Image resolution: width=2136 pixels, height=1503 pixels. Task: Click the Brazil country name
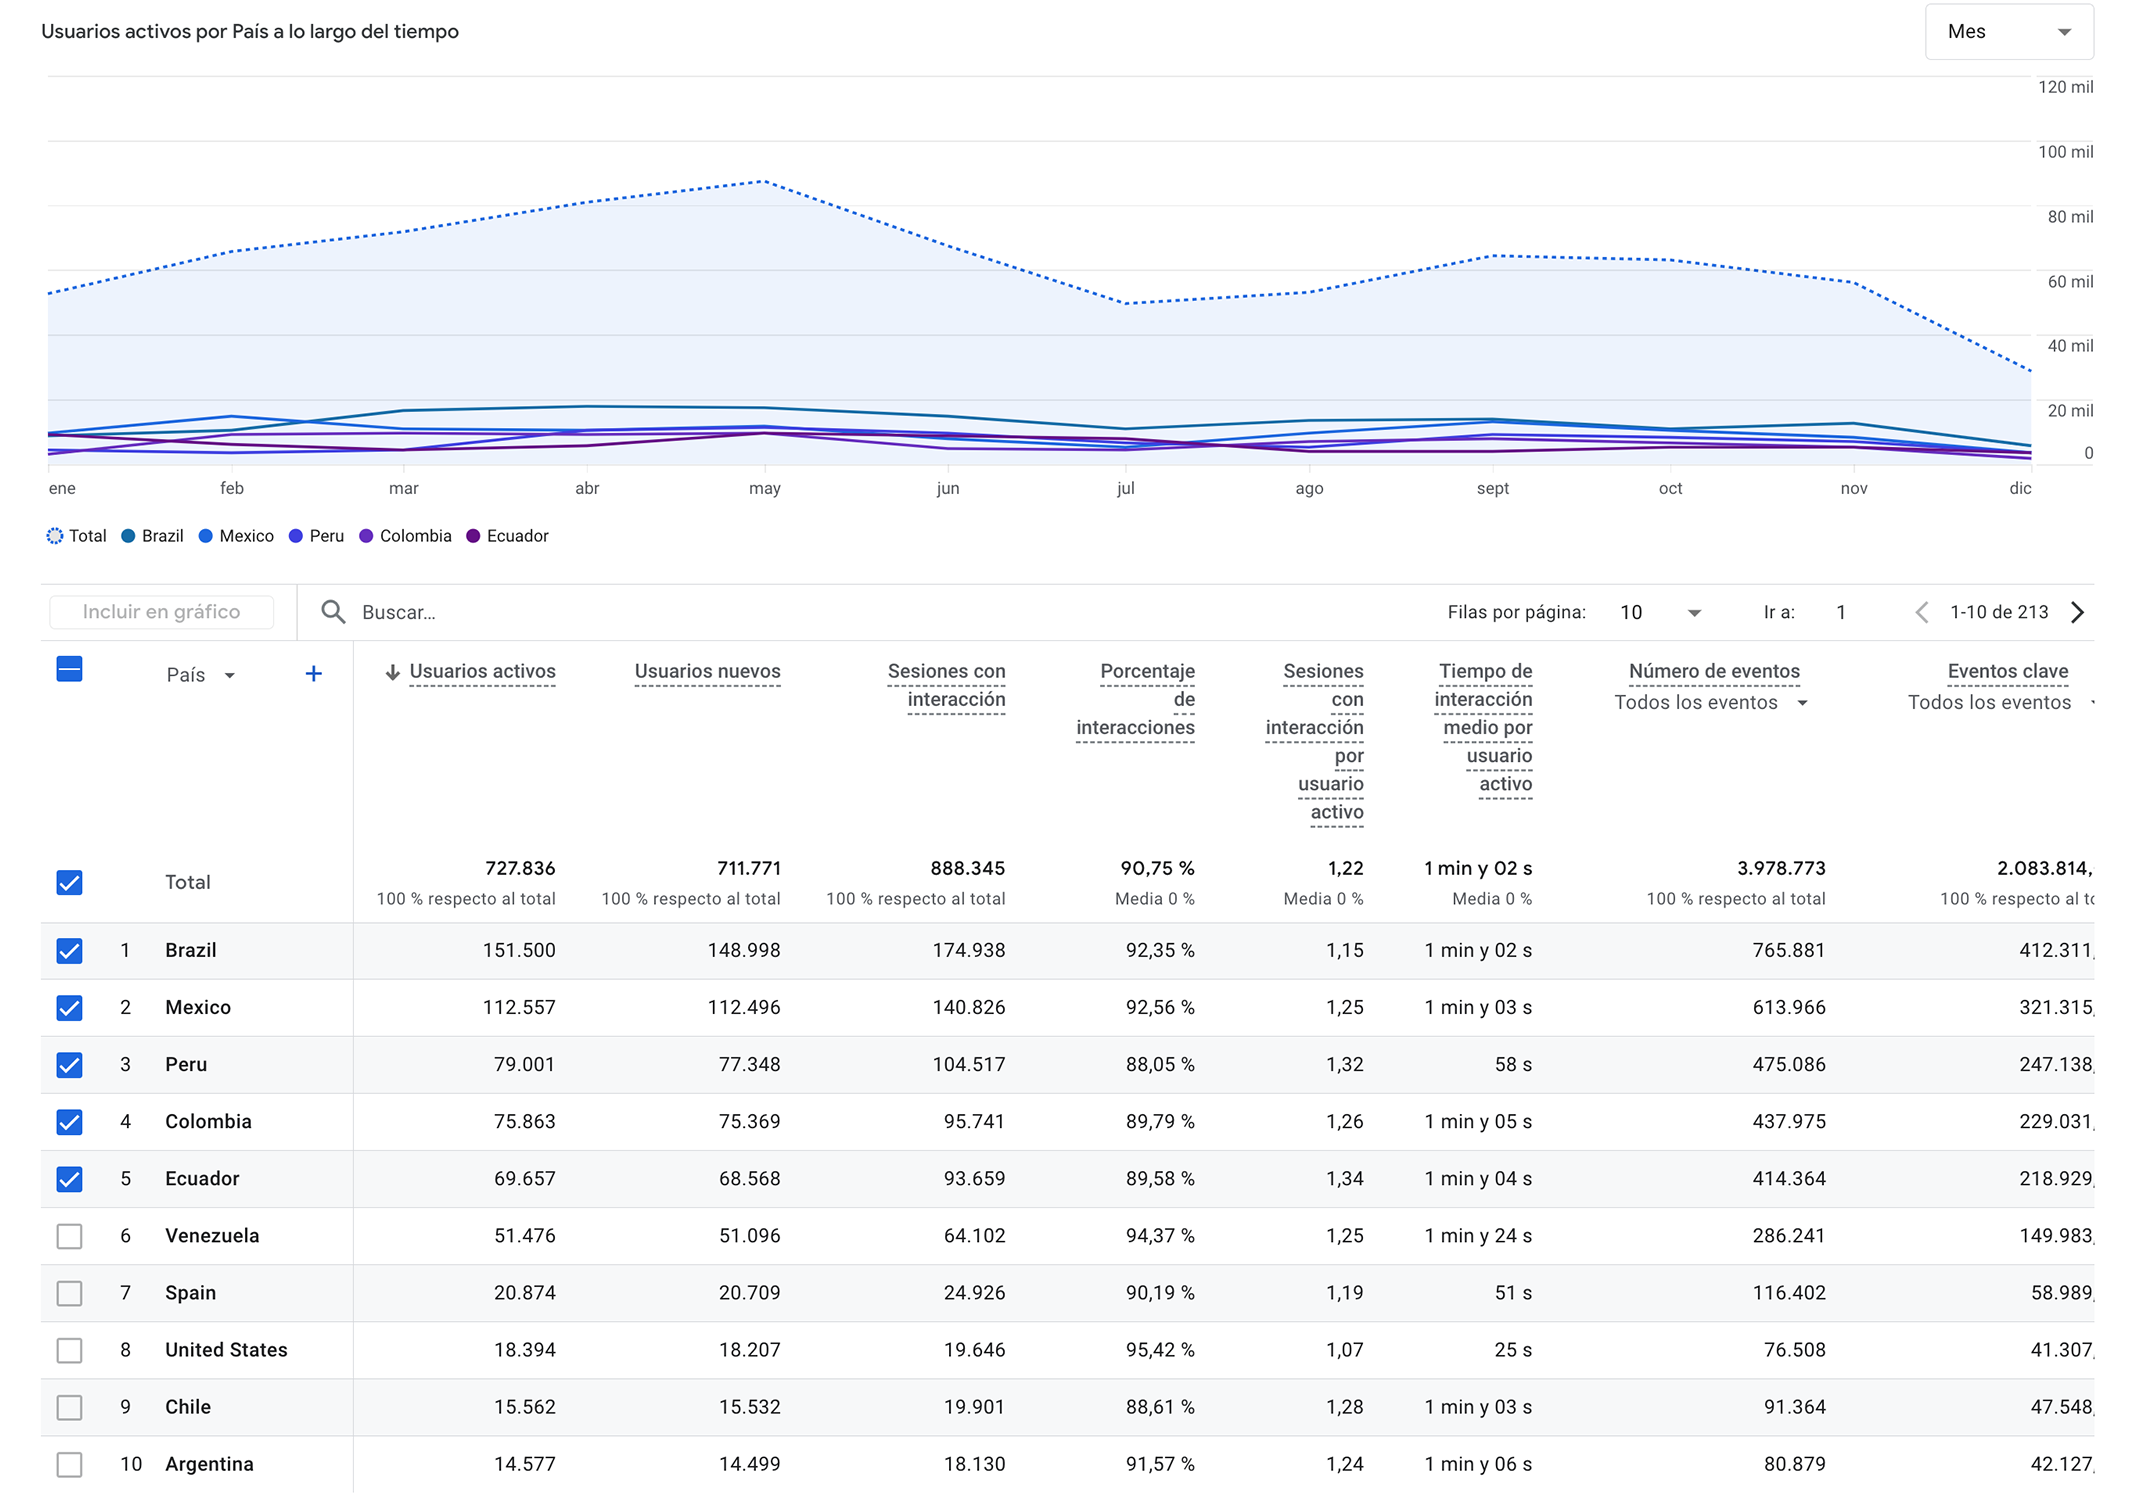click(x=191, y=950)
